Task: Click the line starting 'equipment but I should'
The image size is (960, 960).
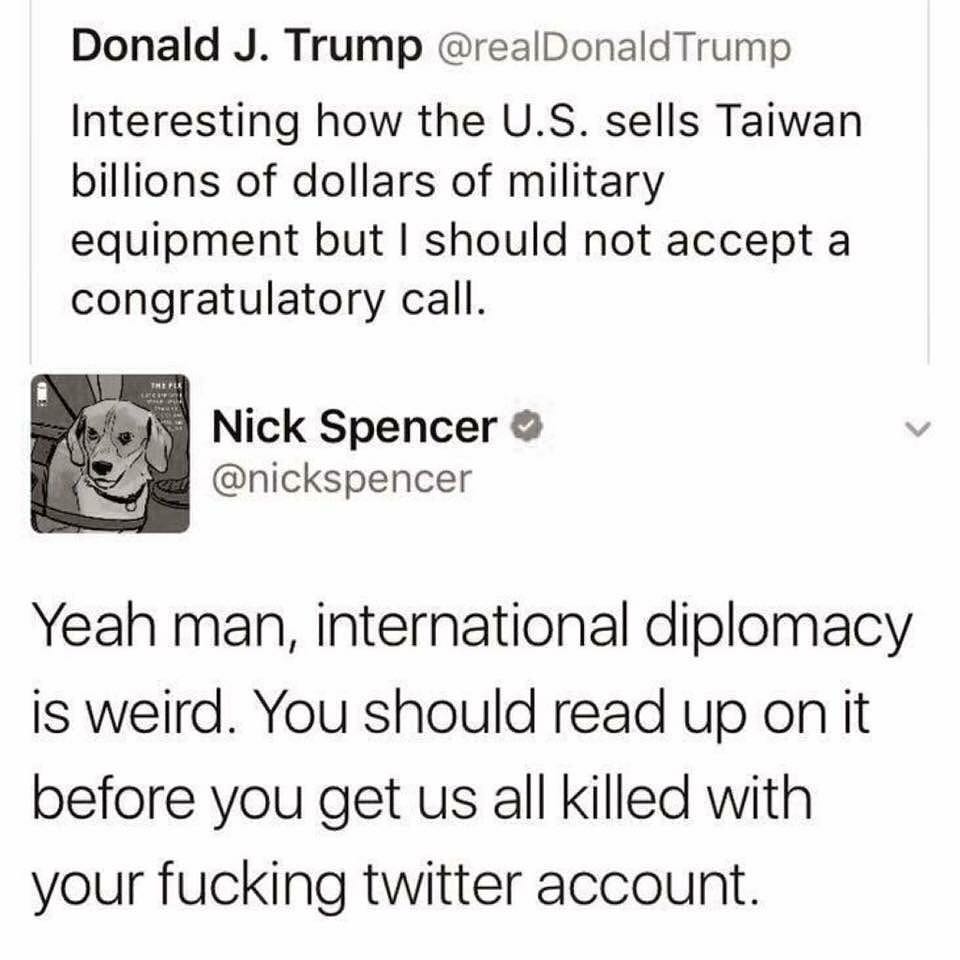Action: (x=460, y=241)
